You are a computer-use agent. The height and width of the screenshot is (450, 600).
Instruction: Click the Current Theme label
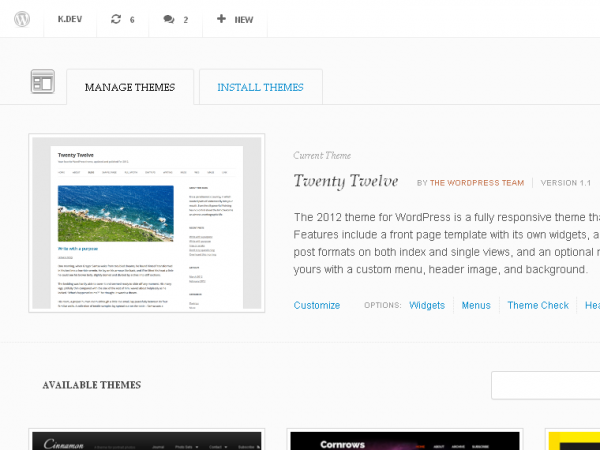[322, 155]
